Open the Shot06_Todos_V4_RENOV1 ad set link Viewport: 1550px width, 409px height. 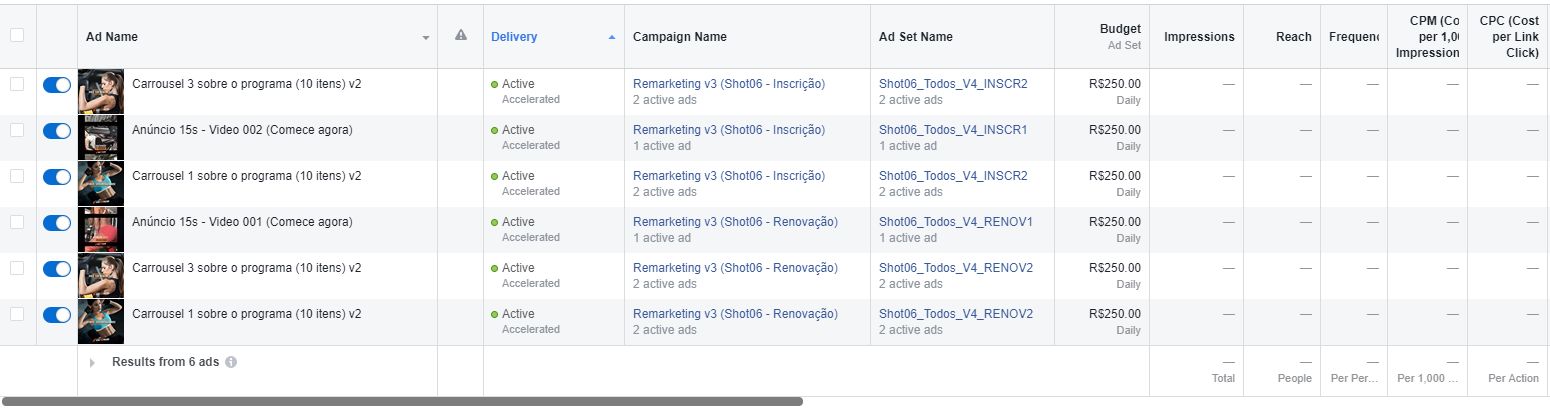[955, 222]
